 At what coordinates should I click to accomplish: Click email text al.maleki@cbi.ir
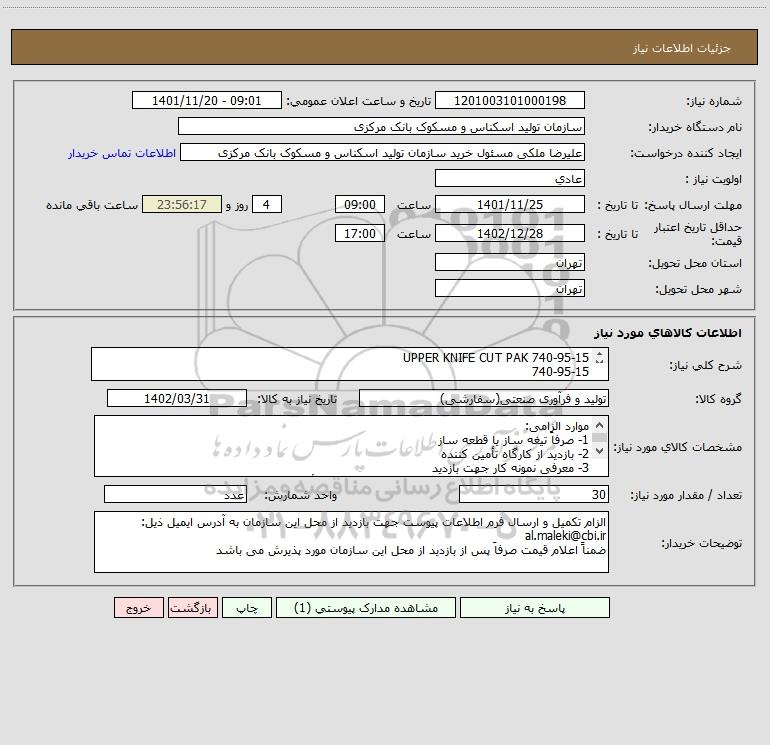click(x=565, y=536)
